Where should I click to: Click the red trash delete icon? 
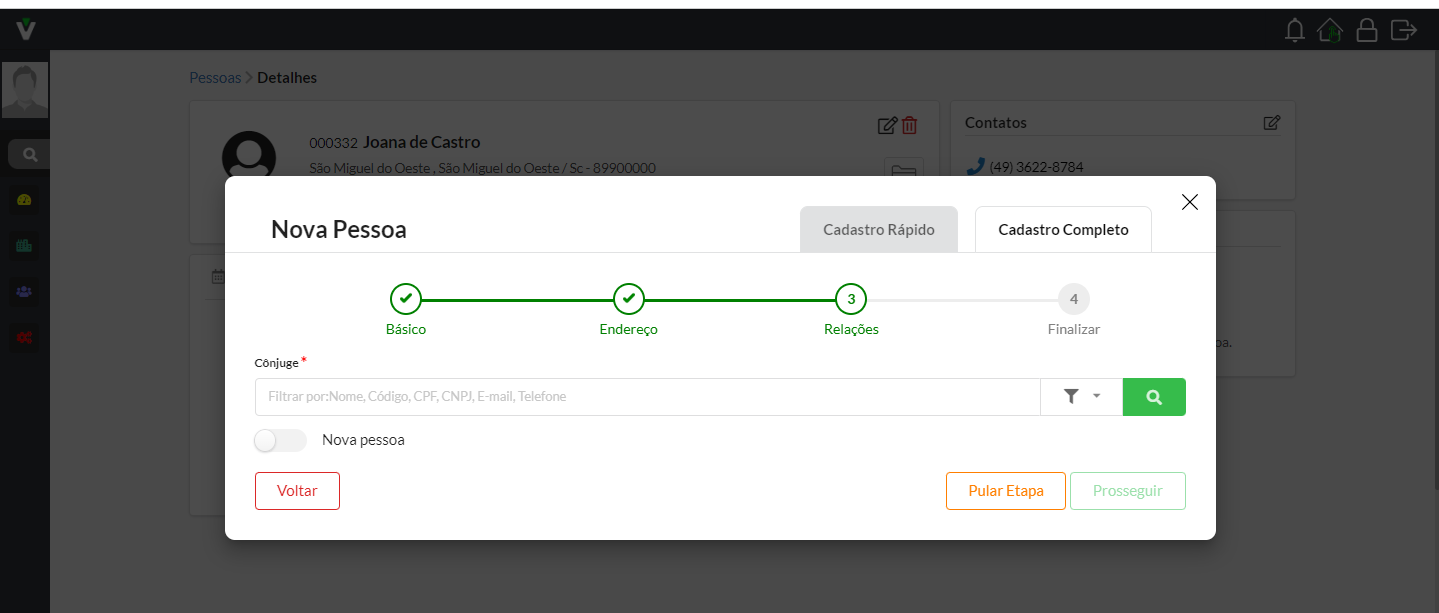coord(909,125)
